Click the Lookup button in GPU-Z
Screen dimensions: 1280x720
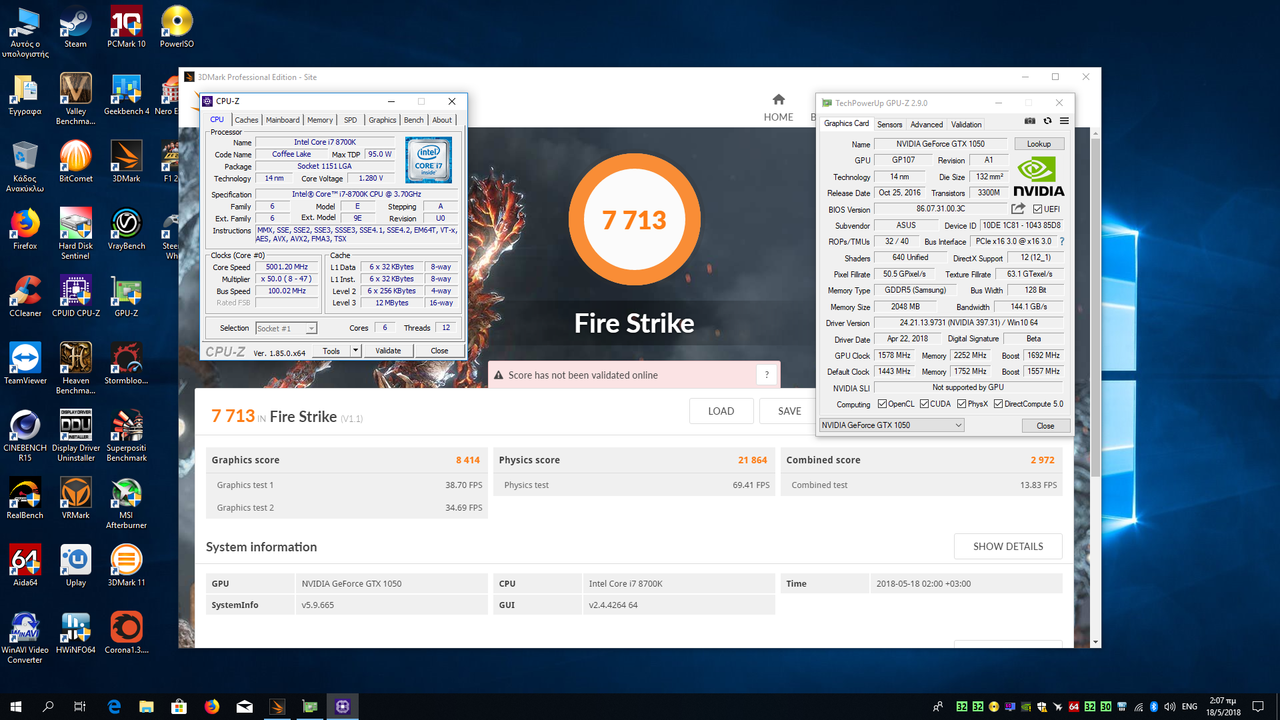(x=1039, y=144)
